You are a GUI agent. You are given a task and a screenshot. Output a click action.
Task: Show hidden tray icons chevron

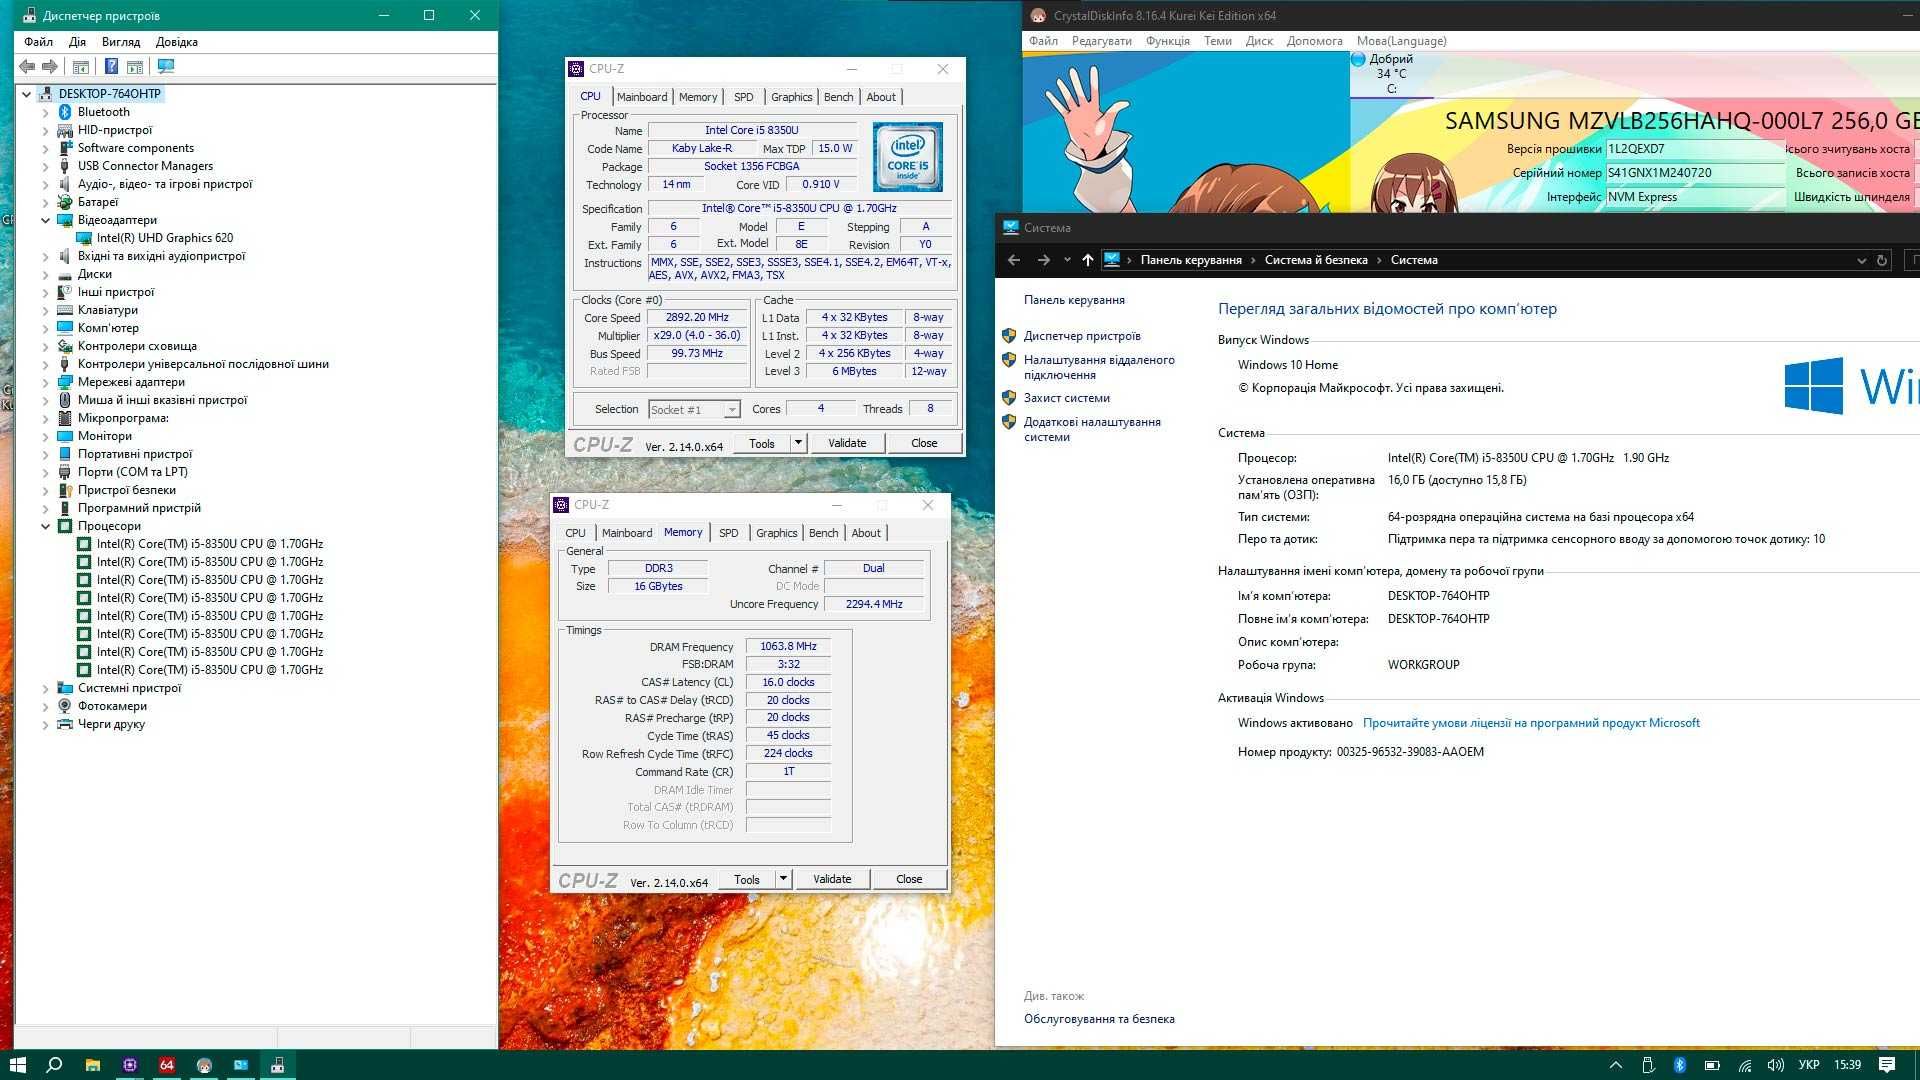tap(1615, 1065)
